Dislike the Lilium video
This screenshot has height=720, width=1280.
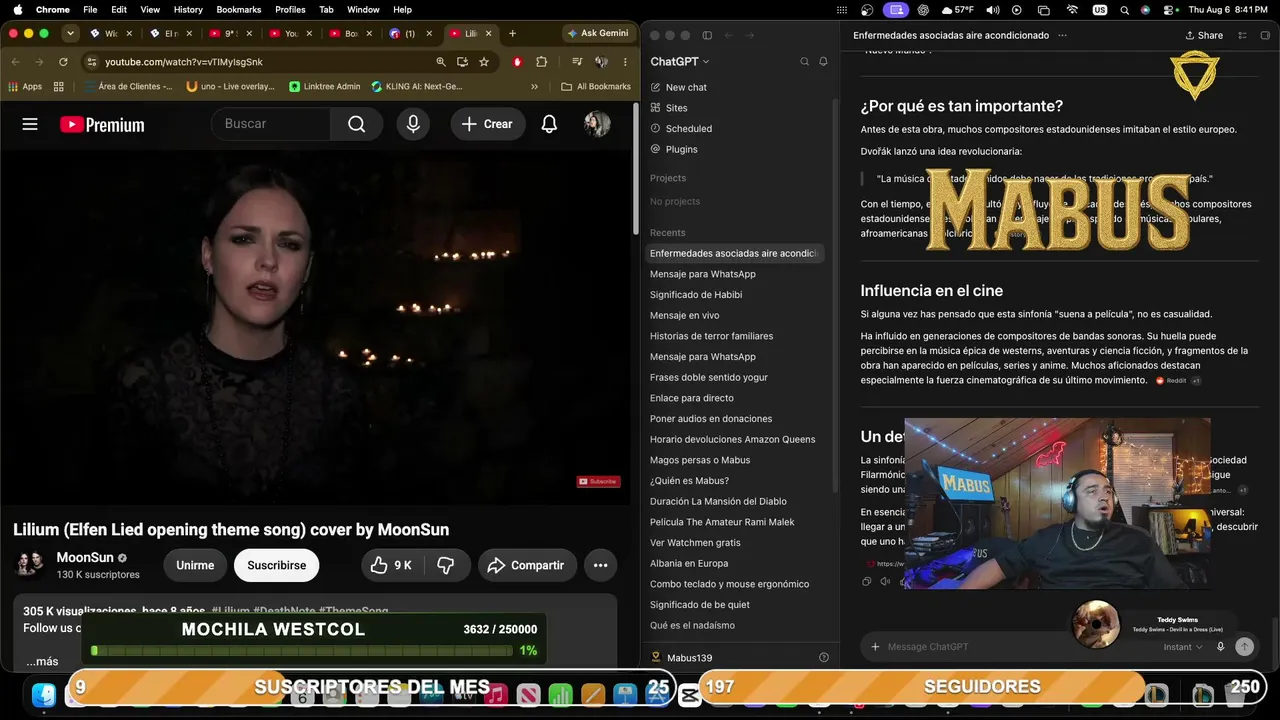[x=446, y=565]
